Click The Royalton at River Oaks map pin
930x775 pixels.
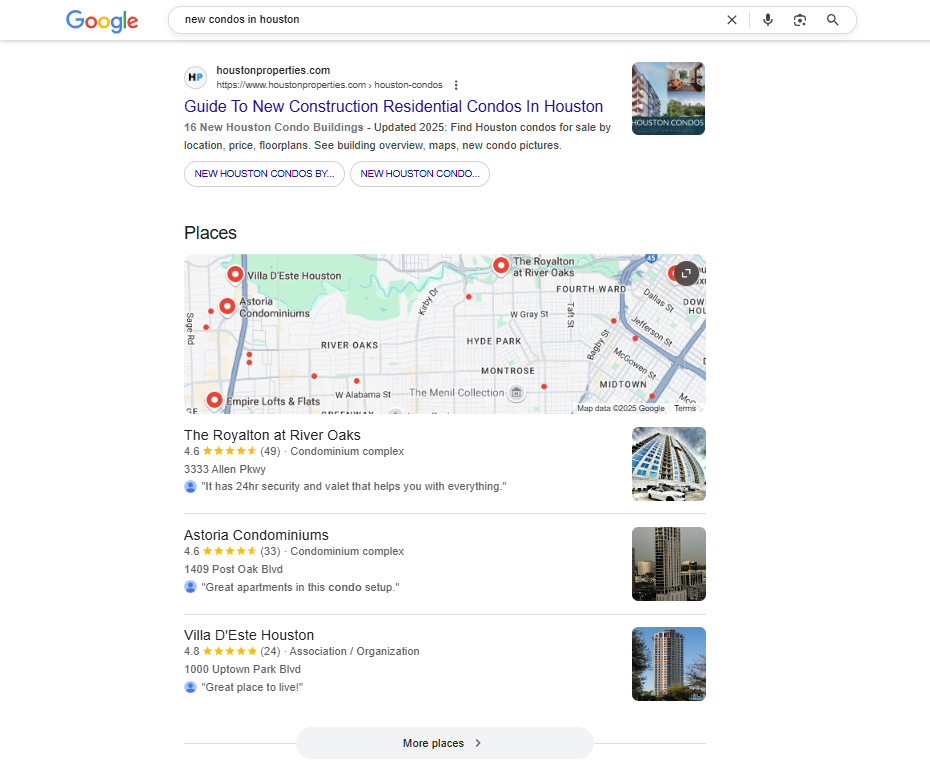pos(501,266)
